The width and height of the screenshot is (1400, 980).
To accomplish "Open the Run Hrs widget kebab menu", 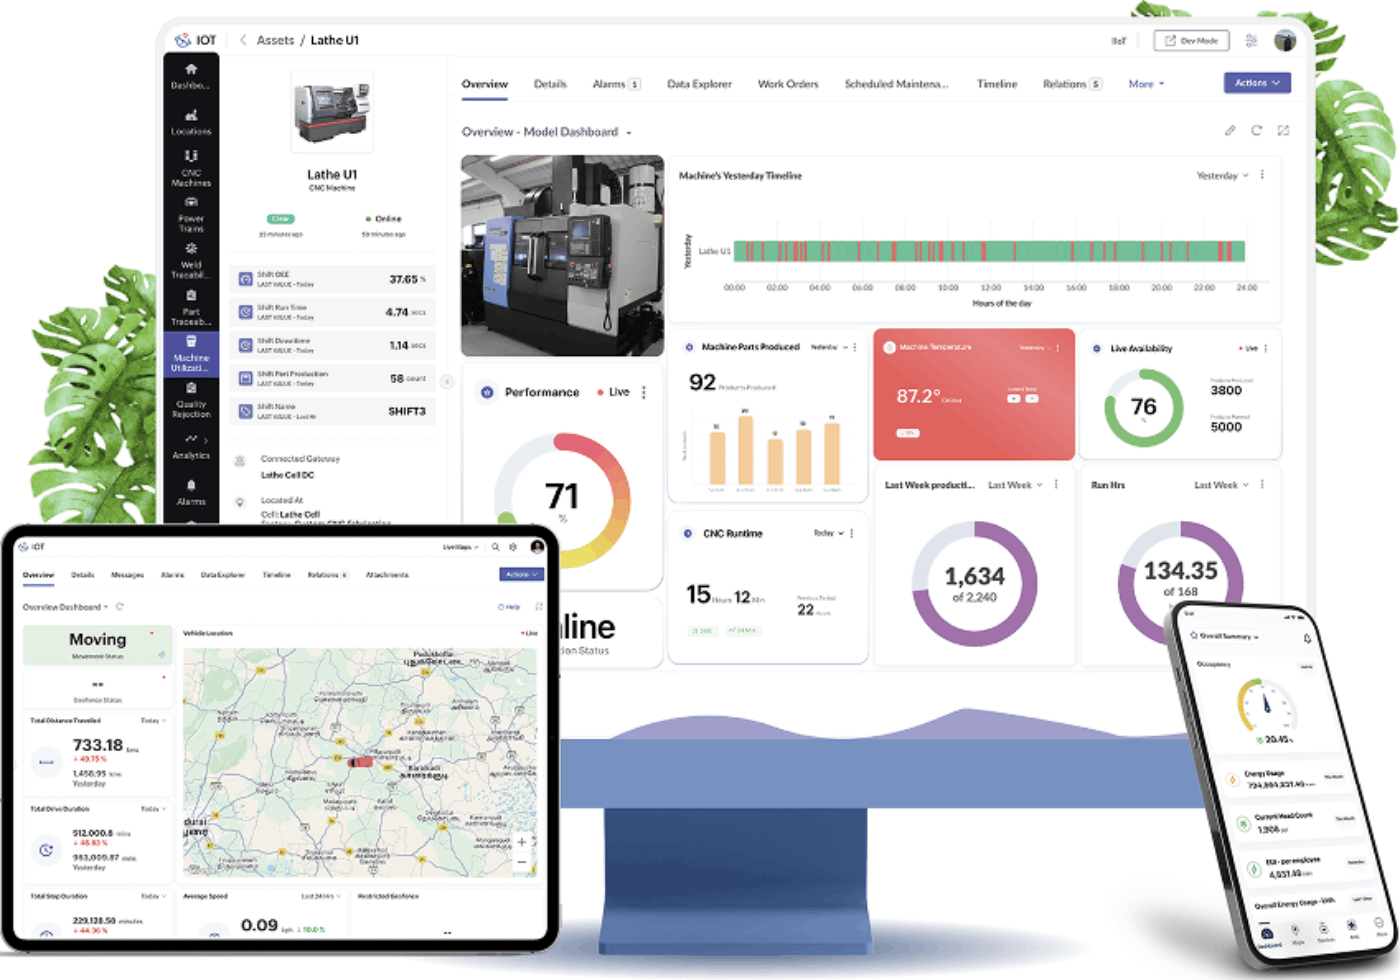I will 1263,484.
